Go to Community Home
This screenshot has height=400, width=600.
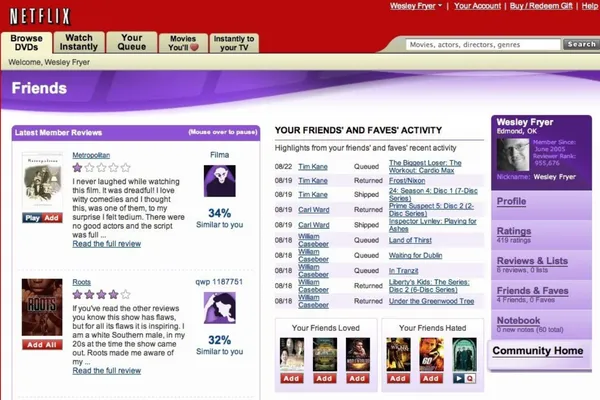[x=538, y=351]
